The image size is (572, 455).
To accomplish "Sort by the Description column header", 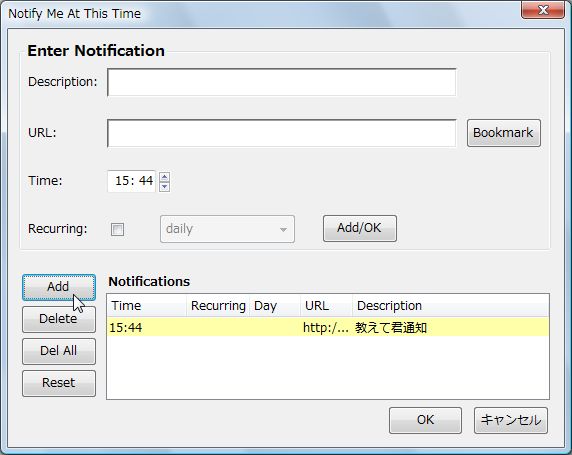I will (451, 306).
